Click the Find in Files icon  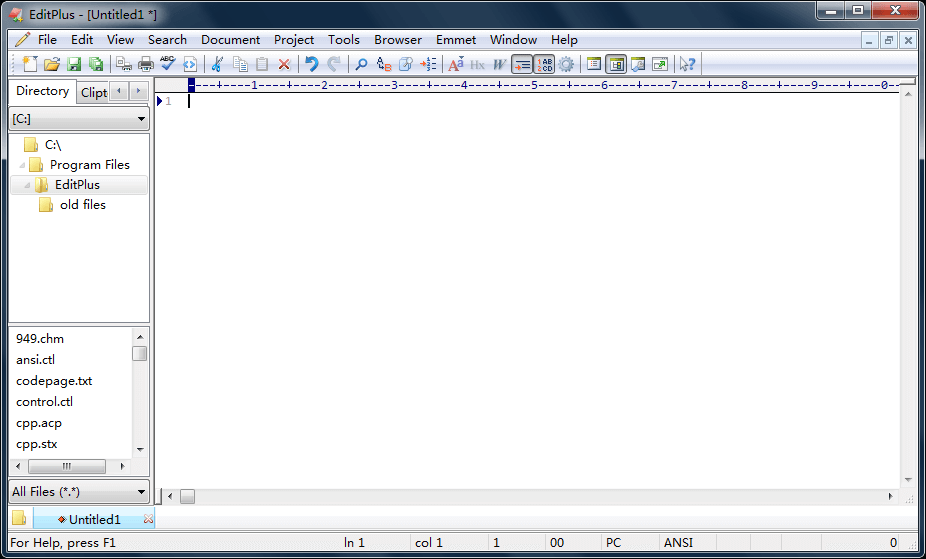(x=406, y=64)
